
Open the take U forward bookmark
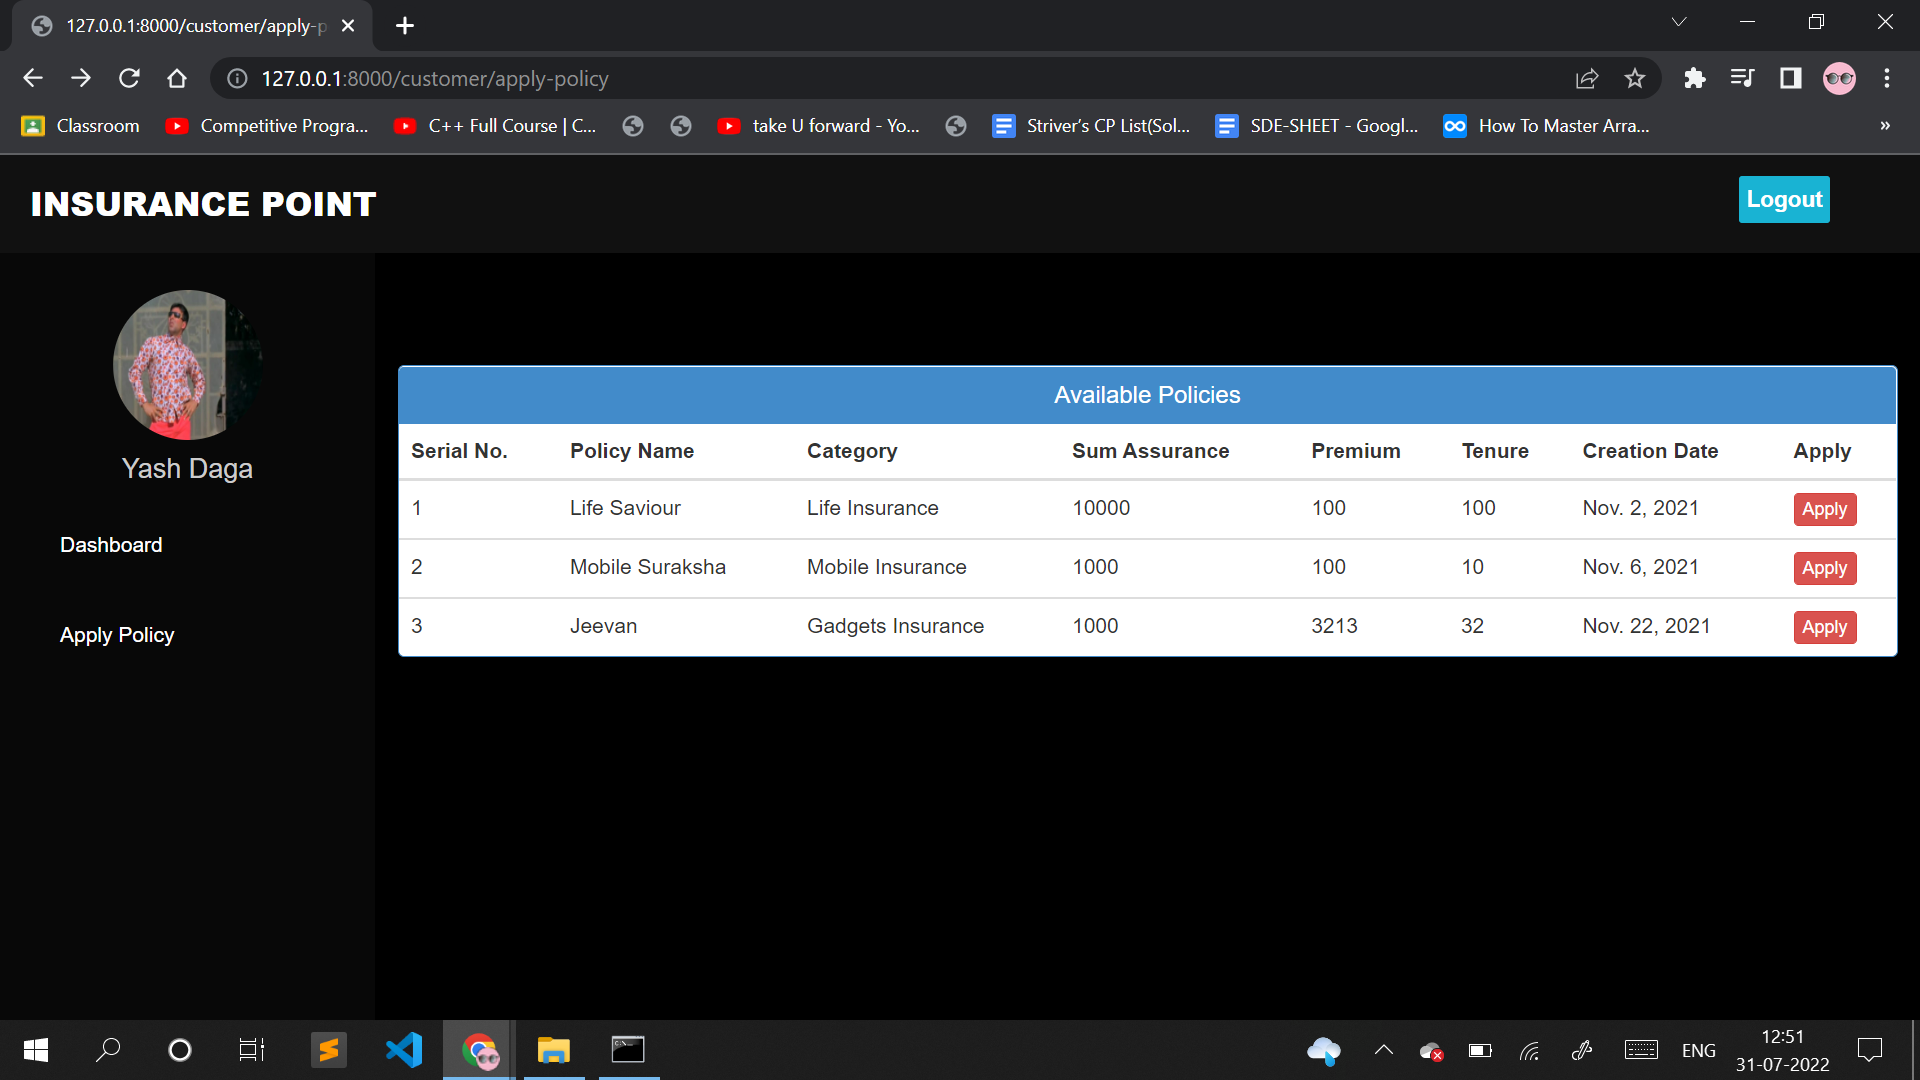point(819,126)
